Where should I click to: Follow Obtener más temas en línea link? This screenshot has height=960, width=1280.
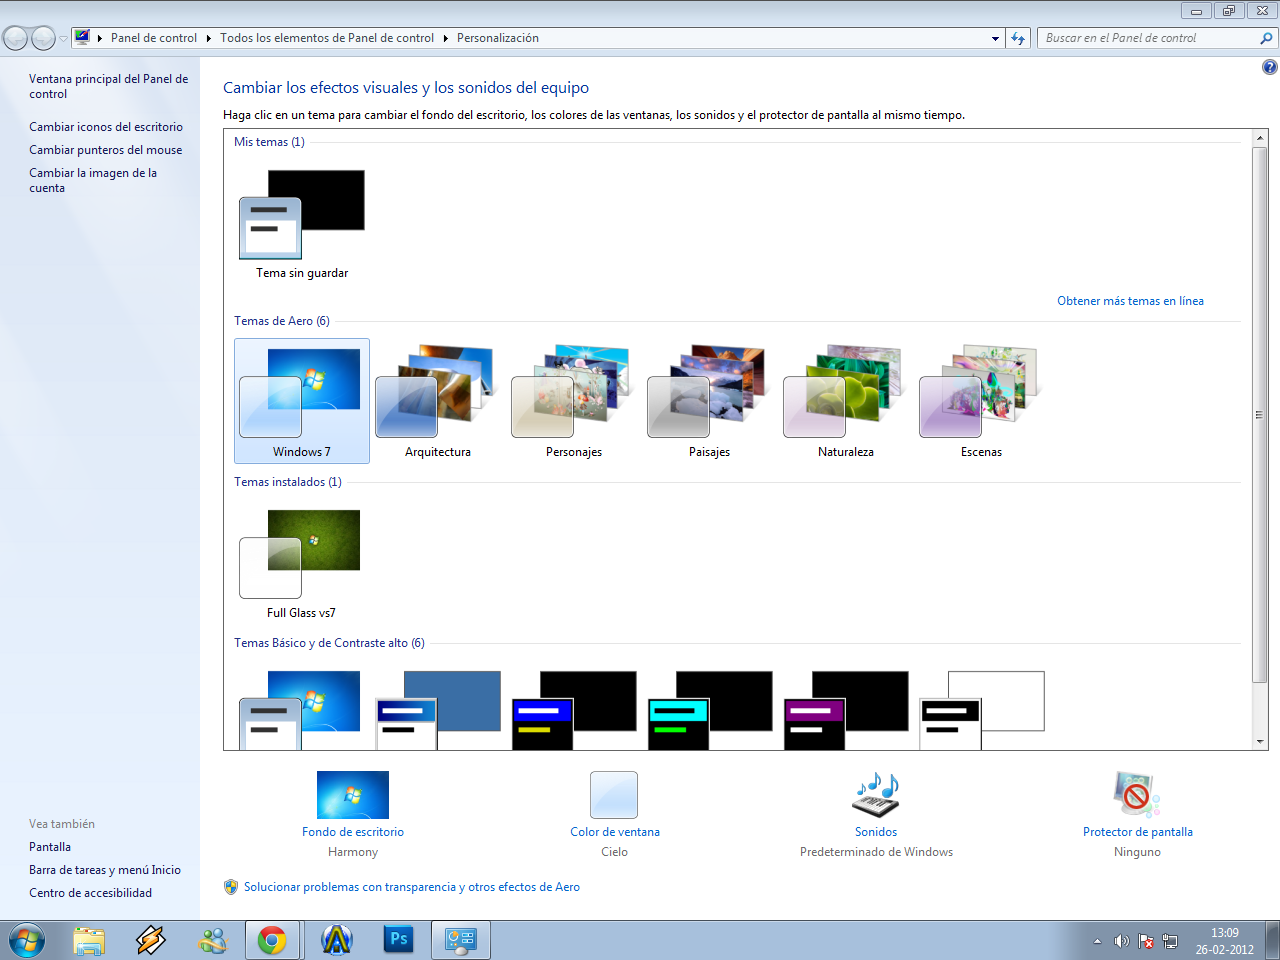1130,301
